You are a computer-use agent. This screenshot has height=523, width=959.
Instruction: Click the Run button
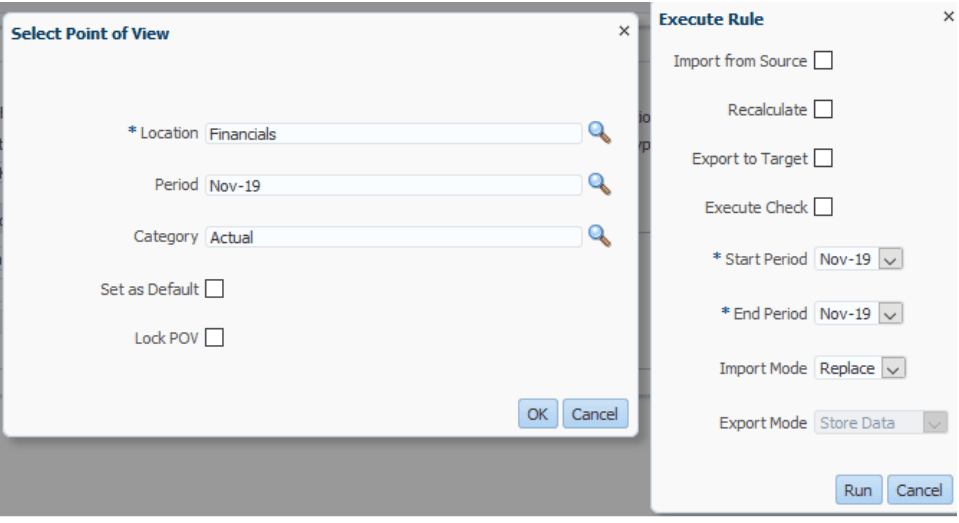[x=858, y=490]
